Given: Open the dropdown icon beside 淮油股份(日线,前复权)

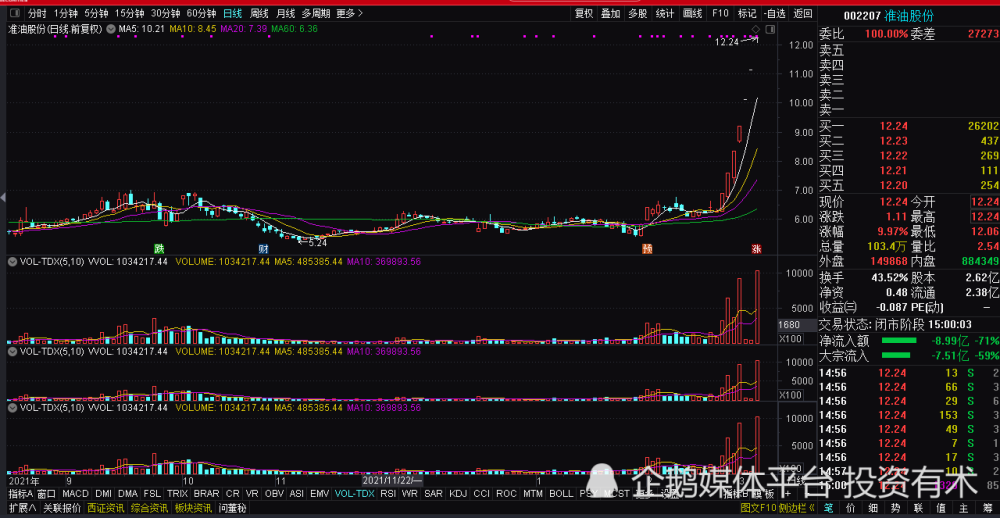Looking at the screenshot, I should pyautogui.click(x=111, y=29).
